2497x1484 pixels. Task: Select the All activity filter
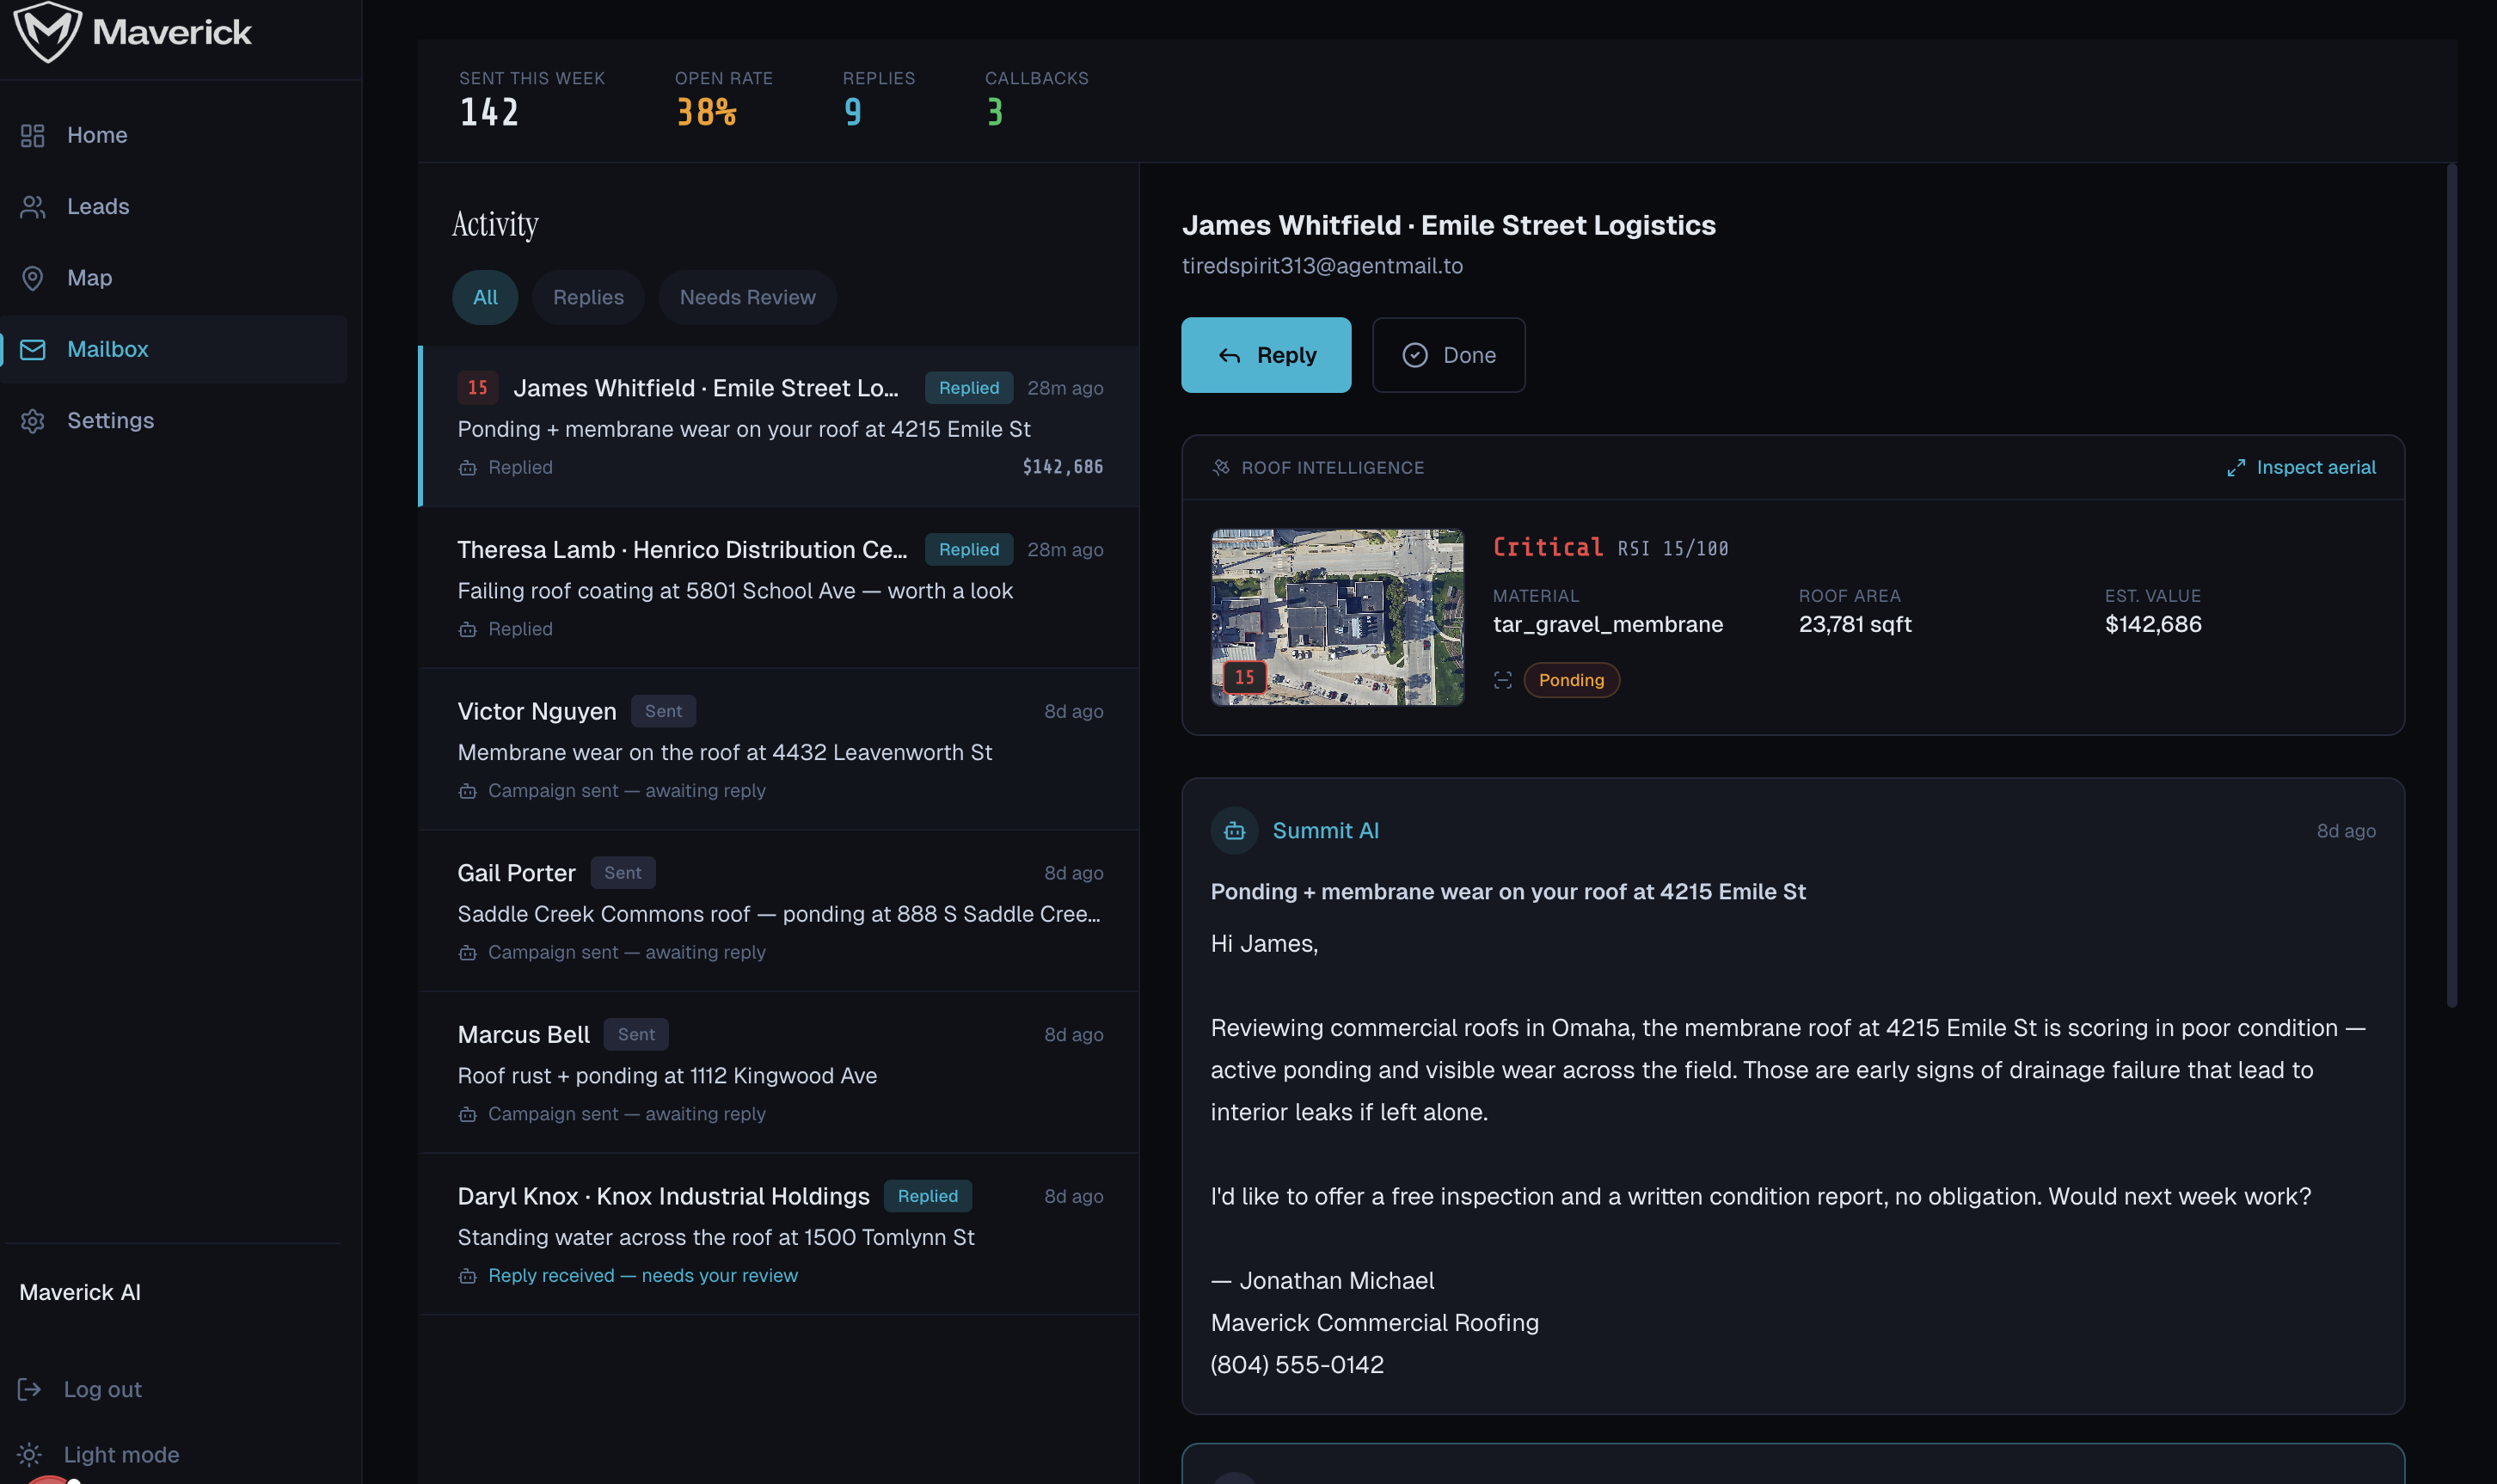tap(485, 297)
